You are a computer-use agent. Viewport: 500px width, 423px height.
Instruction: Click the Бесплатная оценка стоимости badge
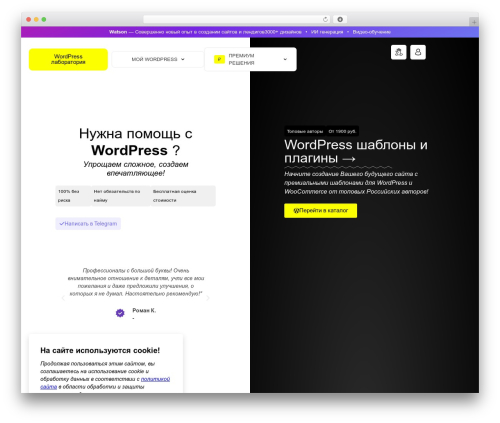183,196
